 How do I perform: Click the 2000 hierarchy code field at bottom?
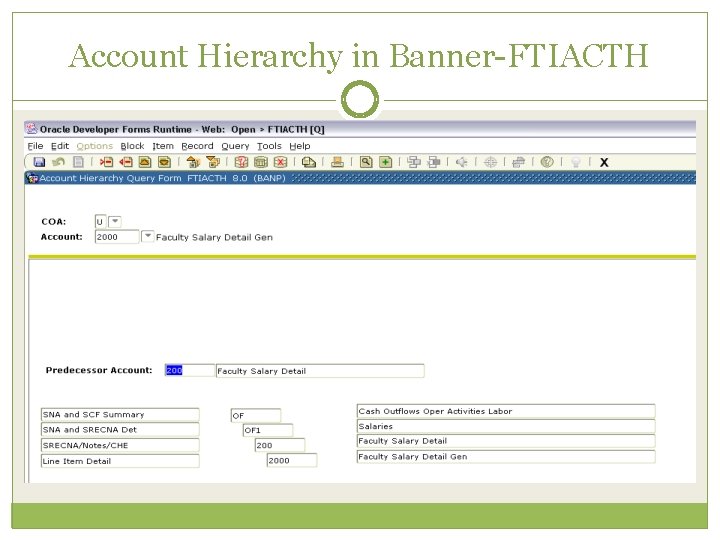click(x=292, y=461)
